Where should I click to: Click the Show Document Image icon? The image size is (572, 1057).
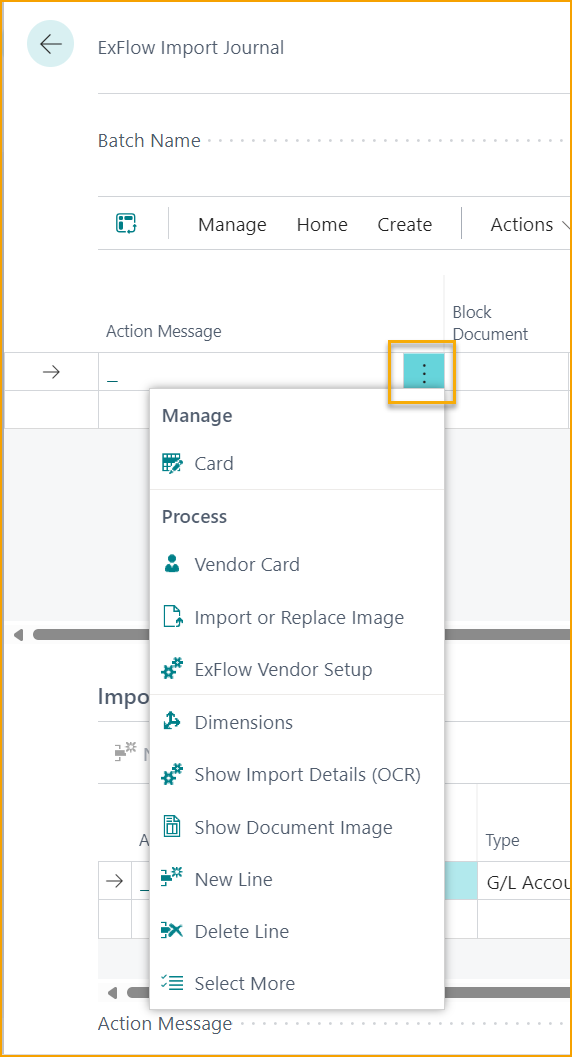pyautogui.click(x=172, y=826)
